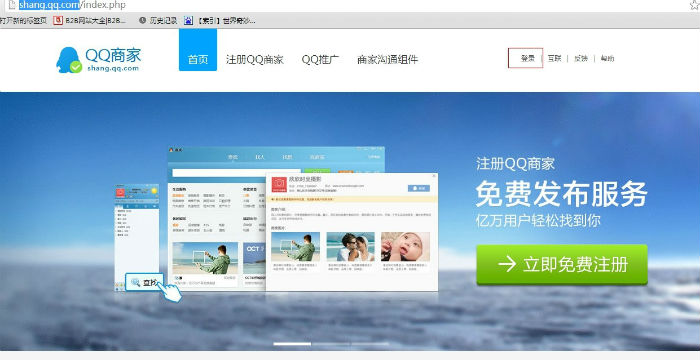Viewport: 700px width, 360px height.
Task: Switch to the third banner slide indicator
Action: 370,344
